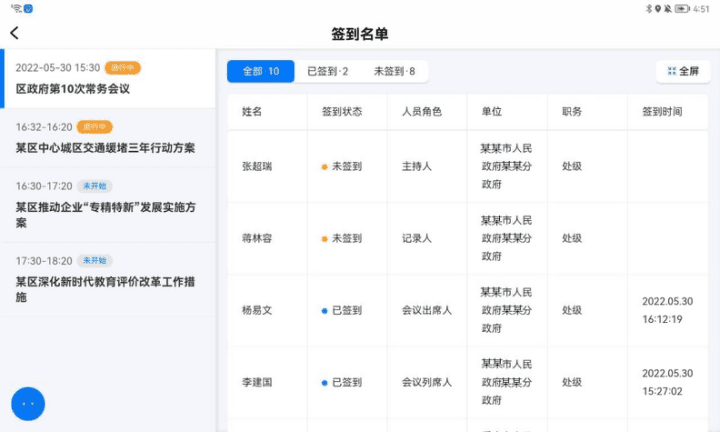Open the 区政府第10次常务会议 meeting item
Viewport: 720px width, 433px height.
[108, 79]
